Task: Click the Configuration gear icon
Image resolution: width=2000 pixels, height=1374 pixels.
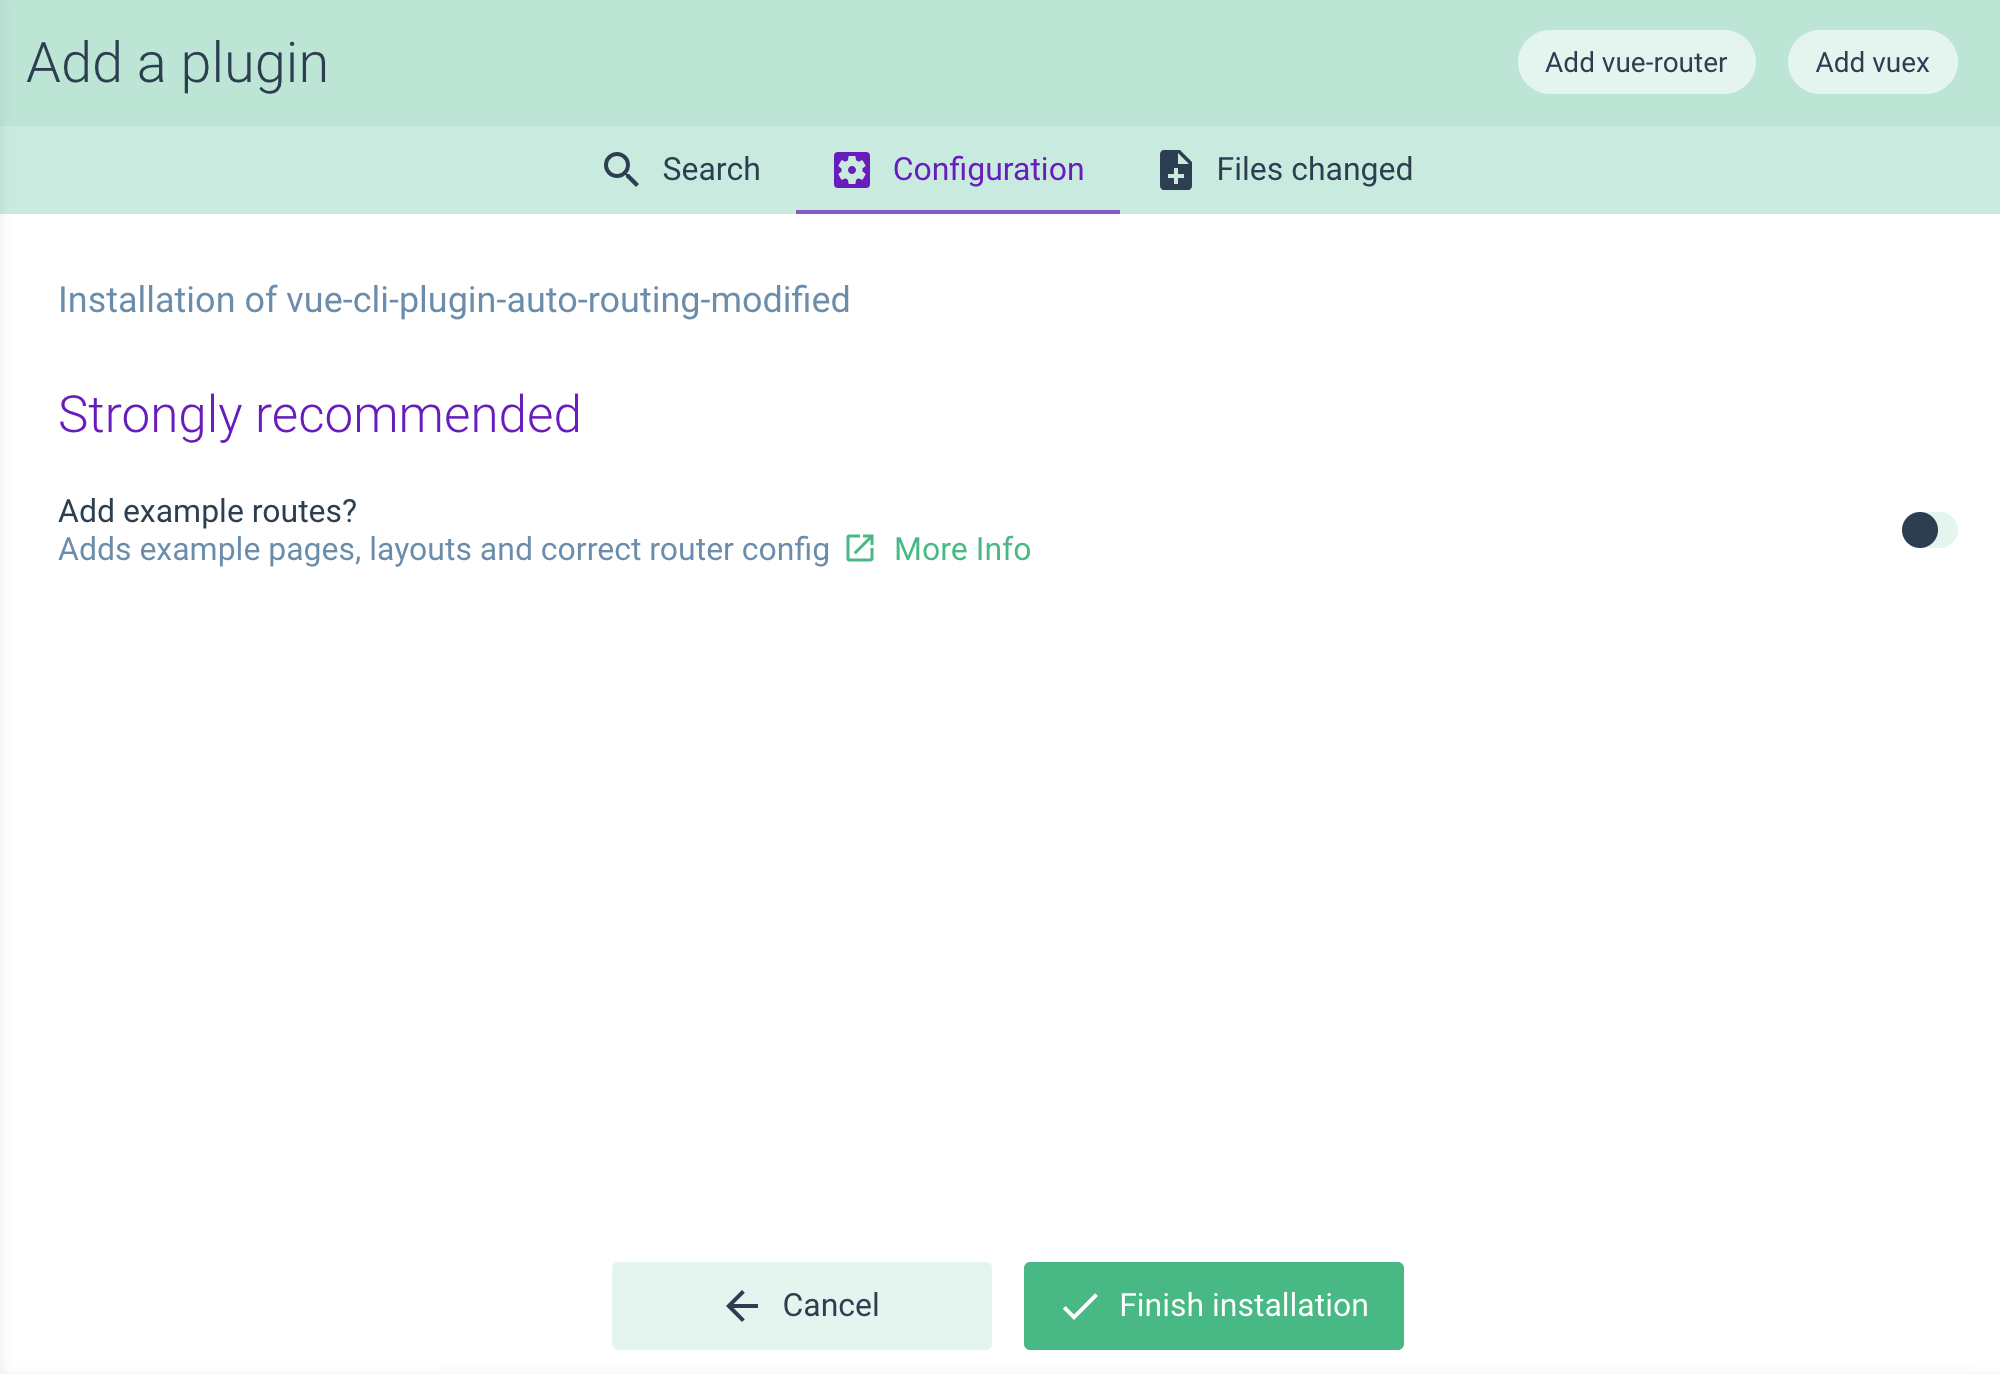Action: point(850,169)
